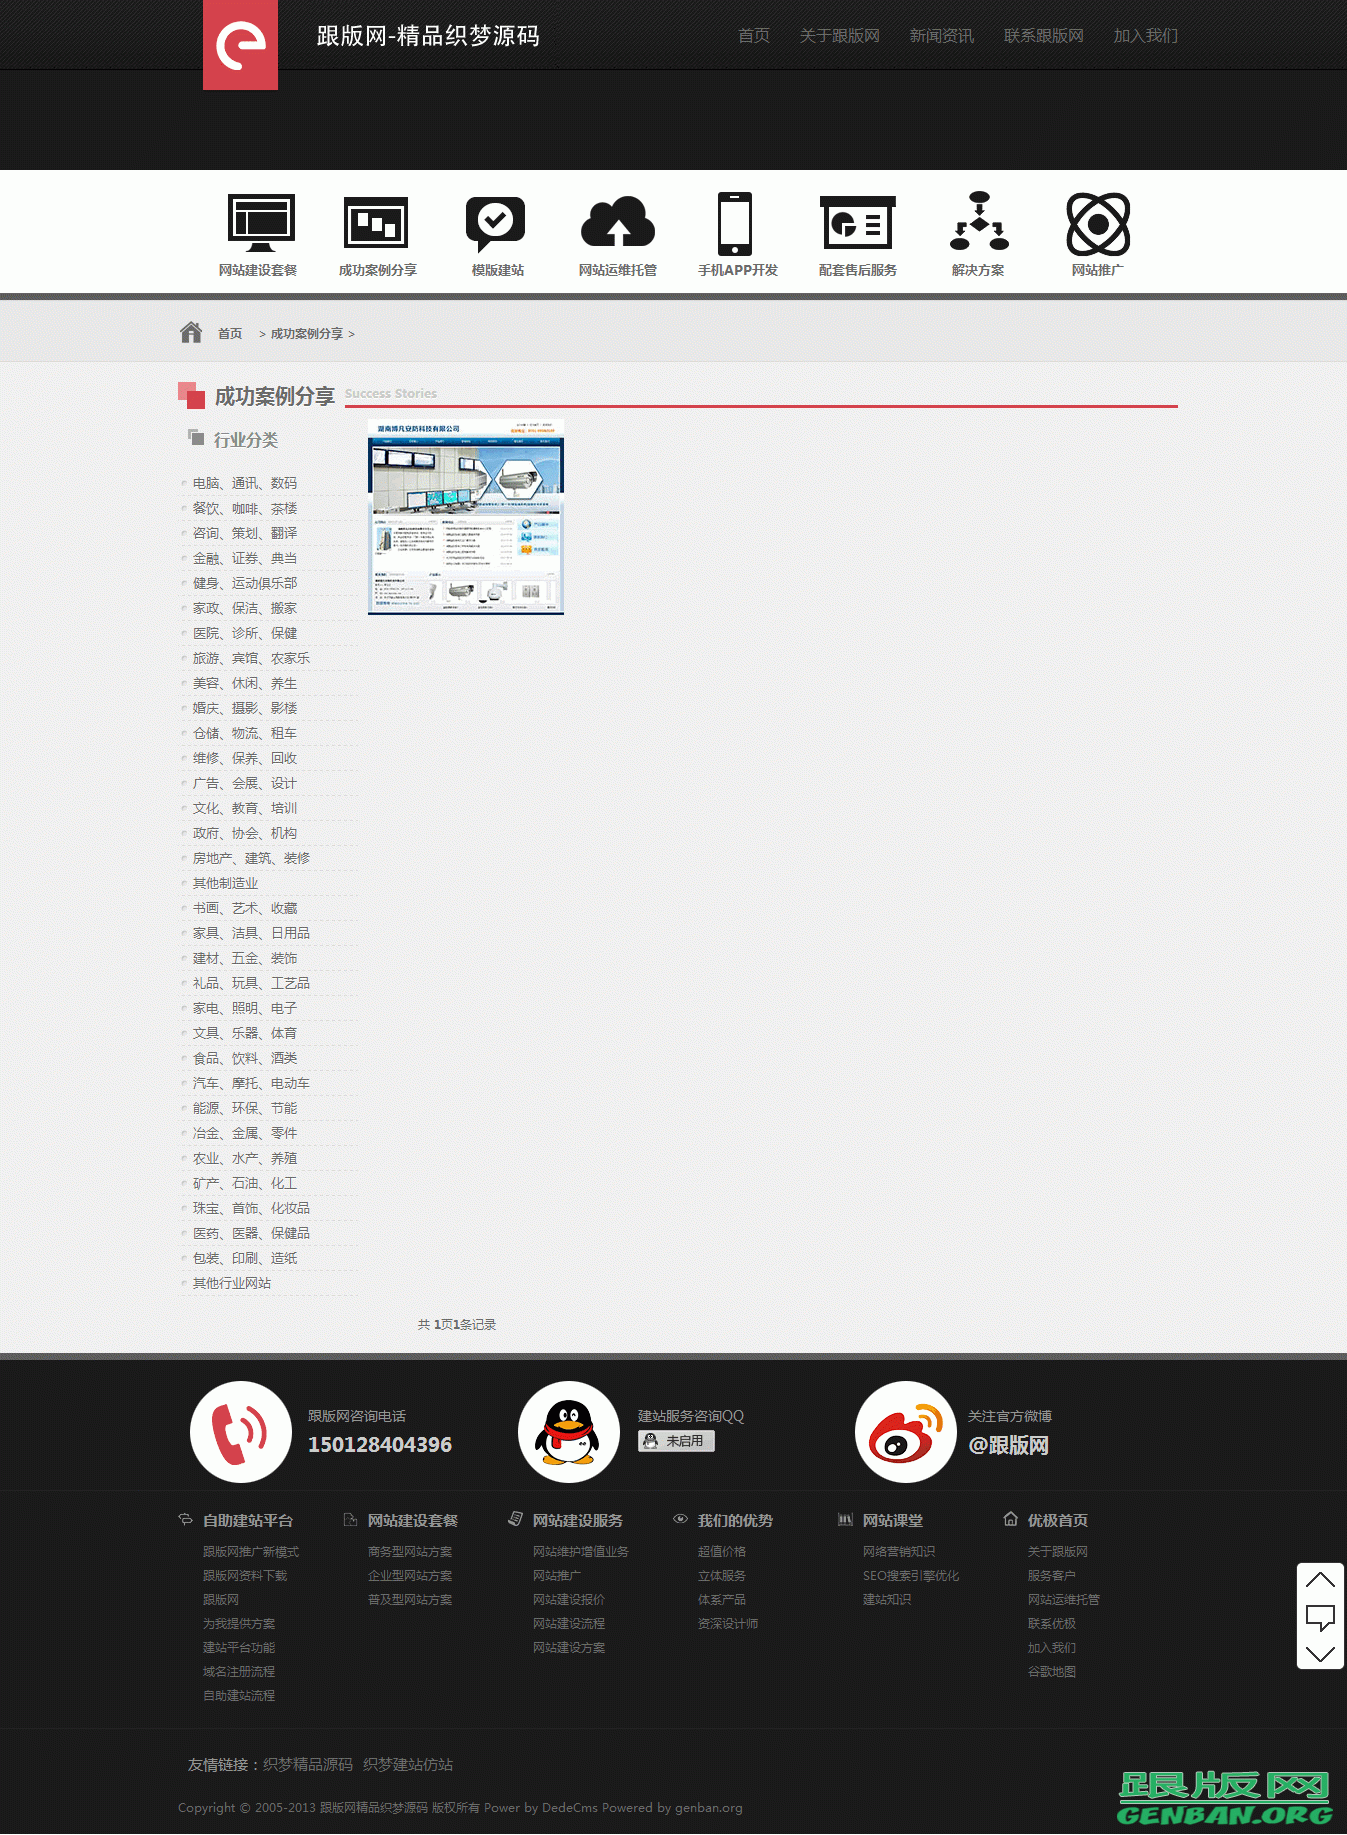Choose the 汽车、摩托、电动车 category
Viewport: 1347px width, 1835px height.
[251, 1083]
